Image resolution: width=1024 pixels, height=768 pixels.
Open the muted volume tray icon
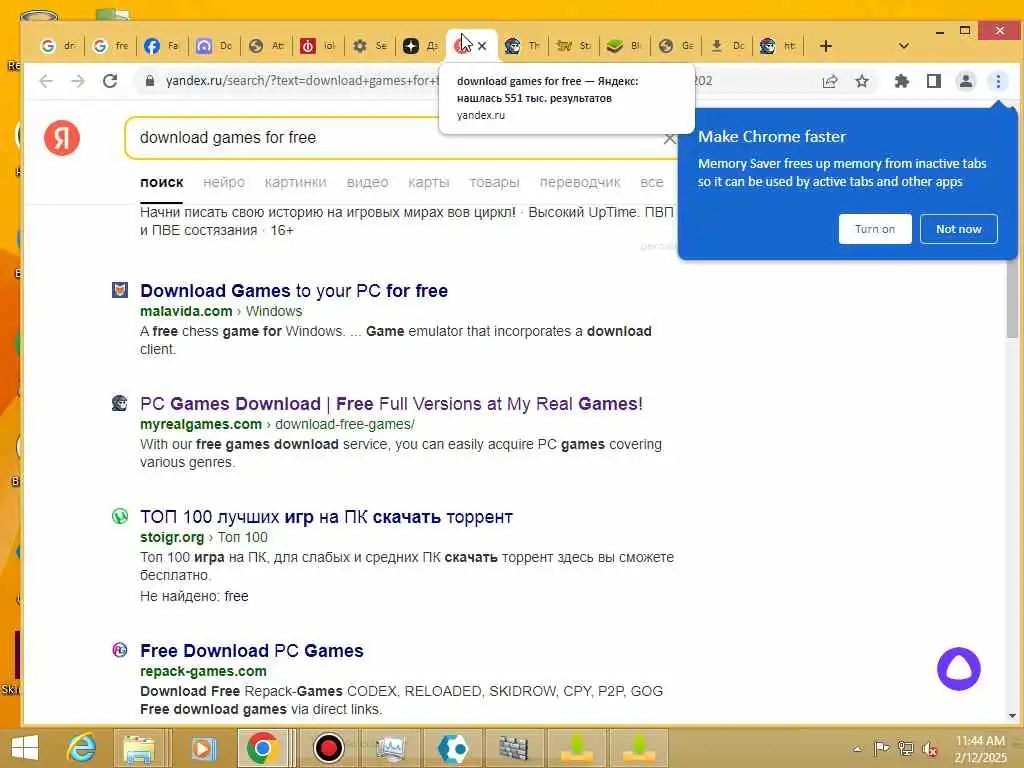pos(929,748)
